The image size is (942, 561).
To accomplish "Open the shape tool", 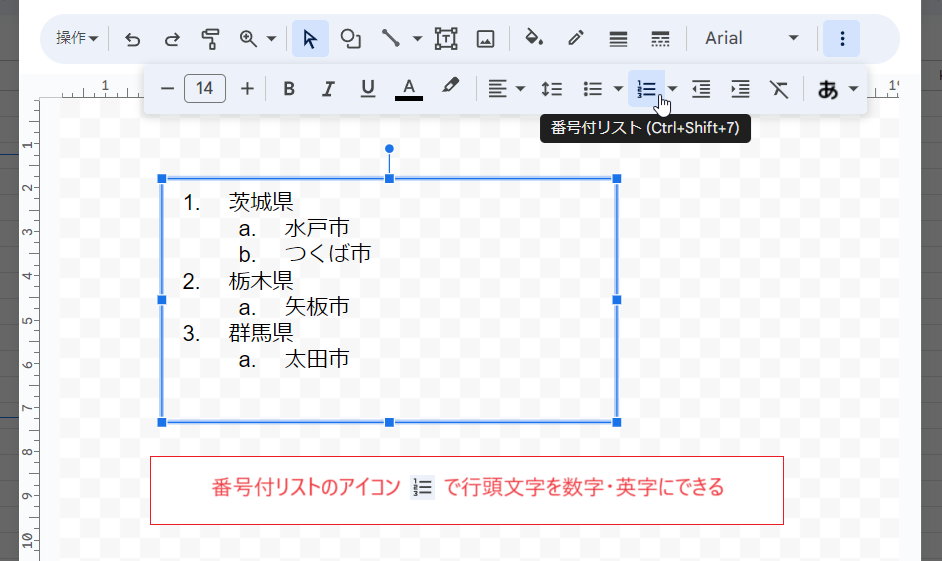I will [x=351, y=39].
